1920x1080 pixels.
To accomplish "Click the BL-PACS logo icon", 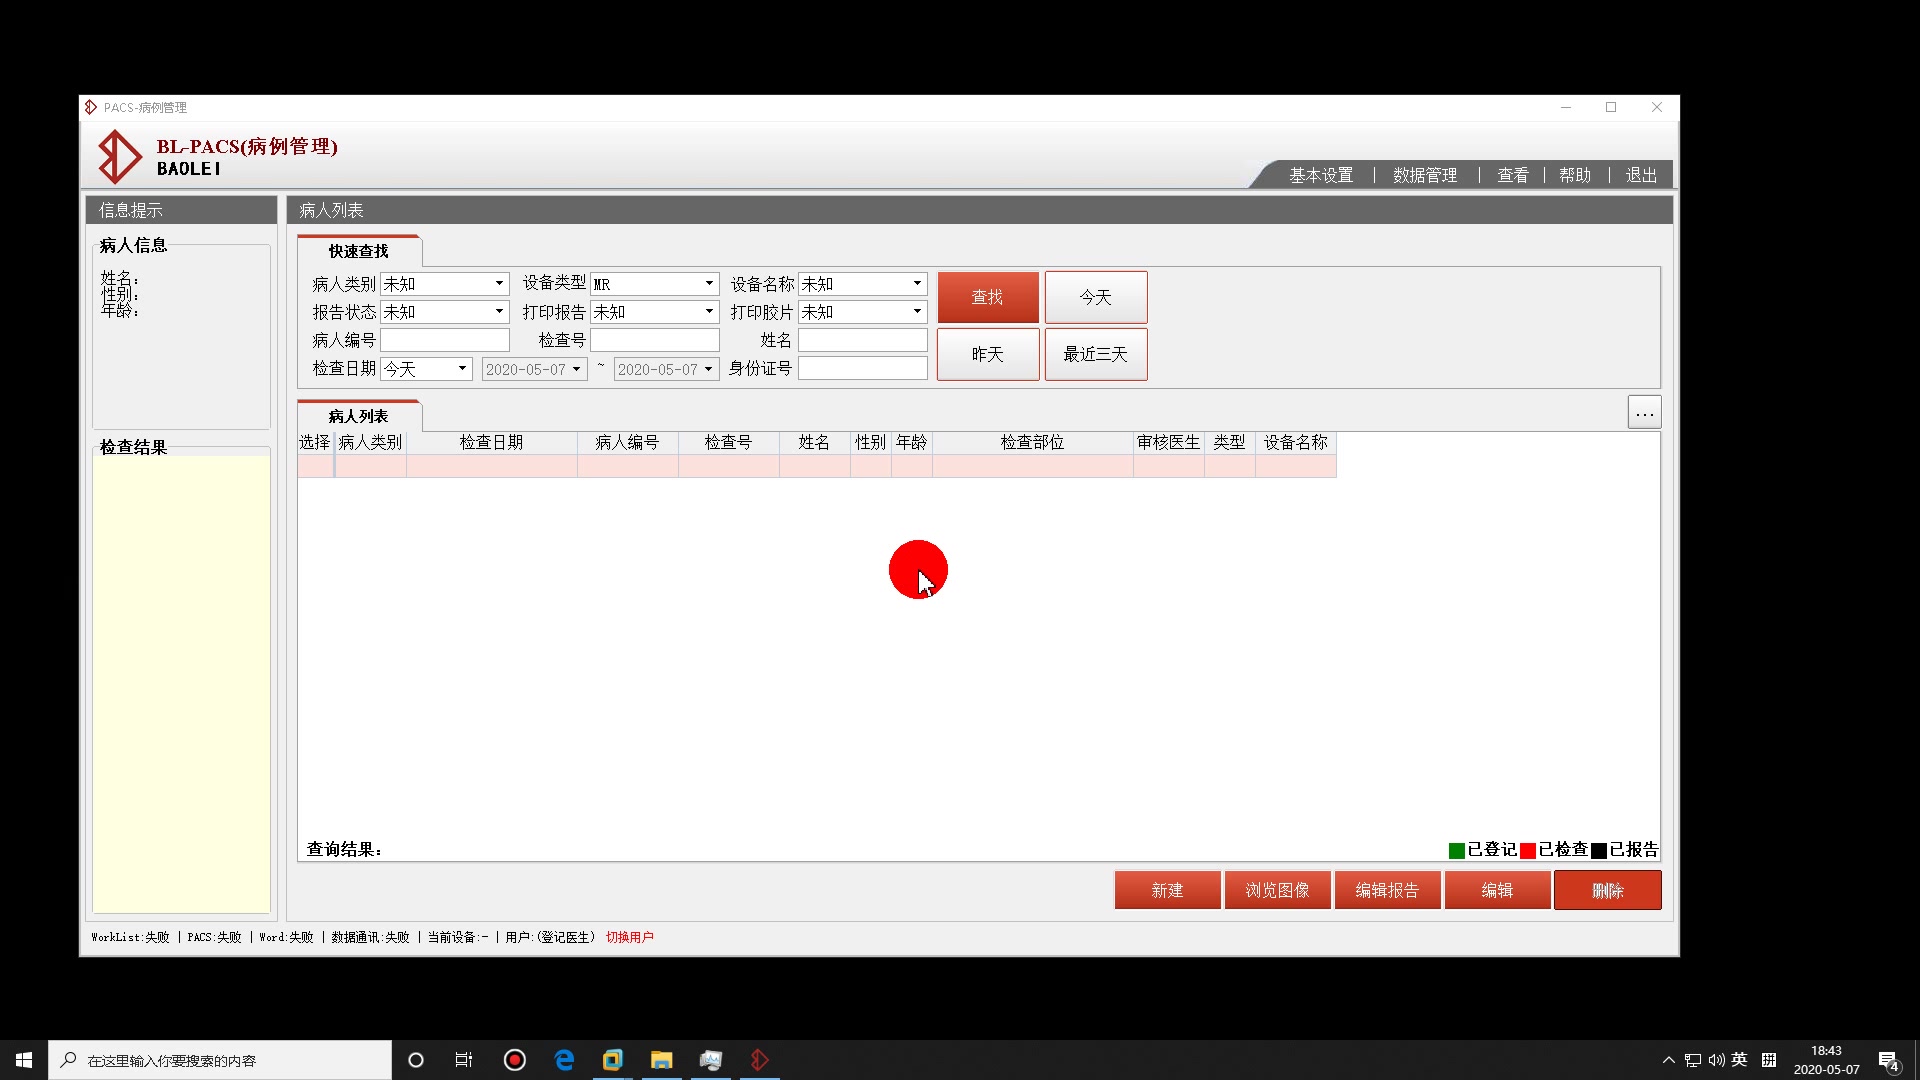I will (119, 156).
